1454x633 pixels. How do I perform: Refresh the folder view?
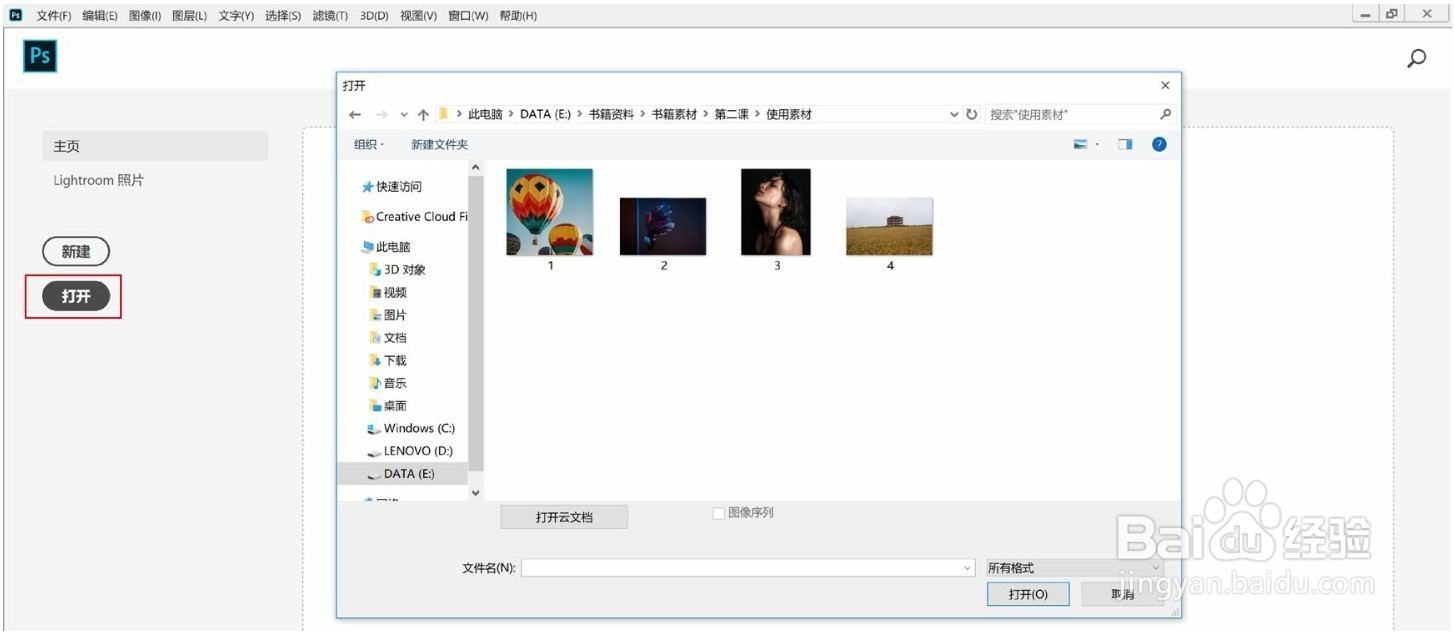point(971,115)
